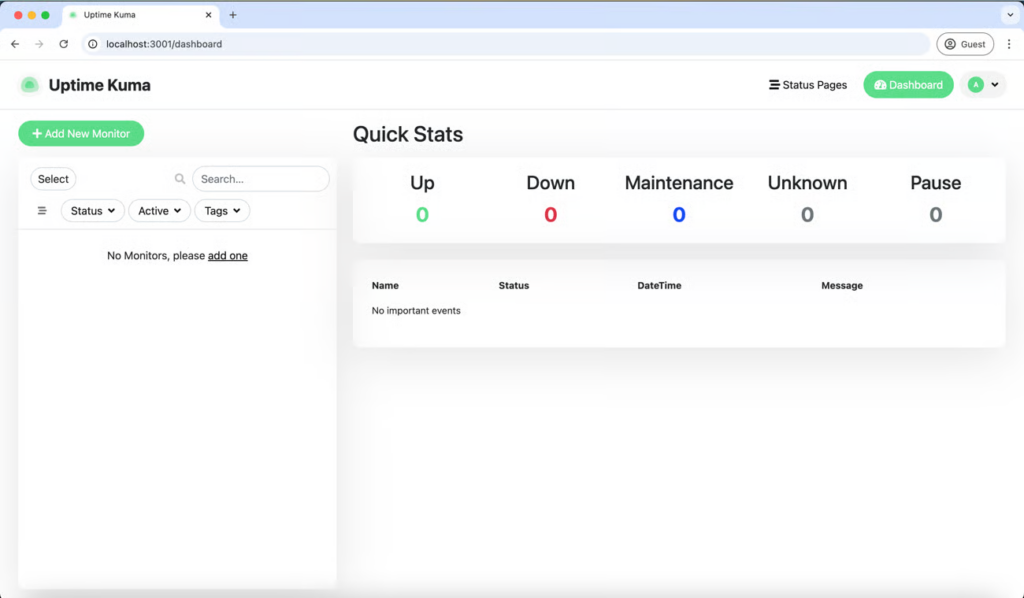Image resolution: width=1024 pixels, height=598 pixels.
Task: Click the address bar URL localhost:3001/dashboard
Action: pyautogui.click(x=164, y=44)
